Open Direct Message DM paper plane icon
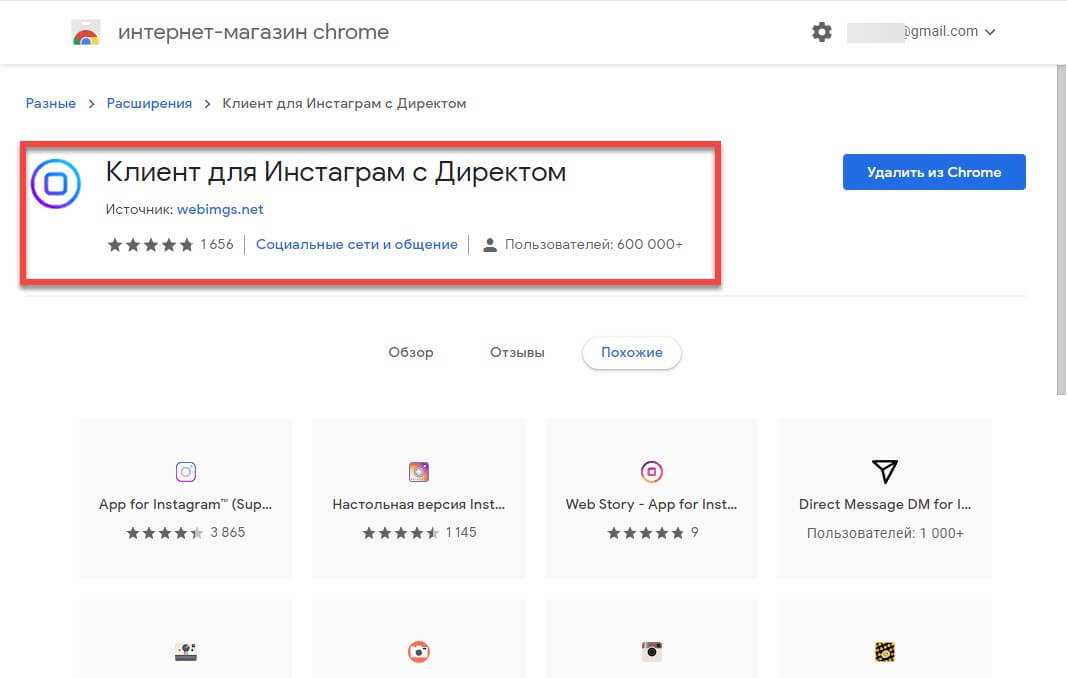The height and width of the screenshot is (678, 1067). click(884, 472)
